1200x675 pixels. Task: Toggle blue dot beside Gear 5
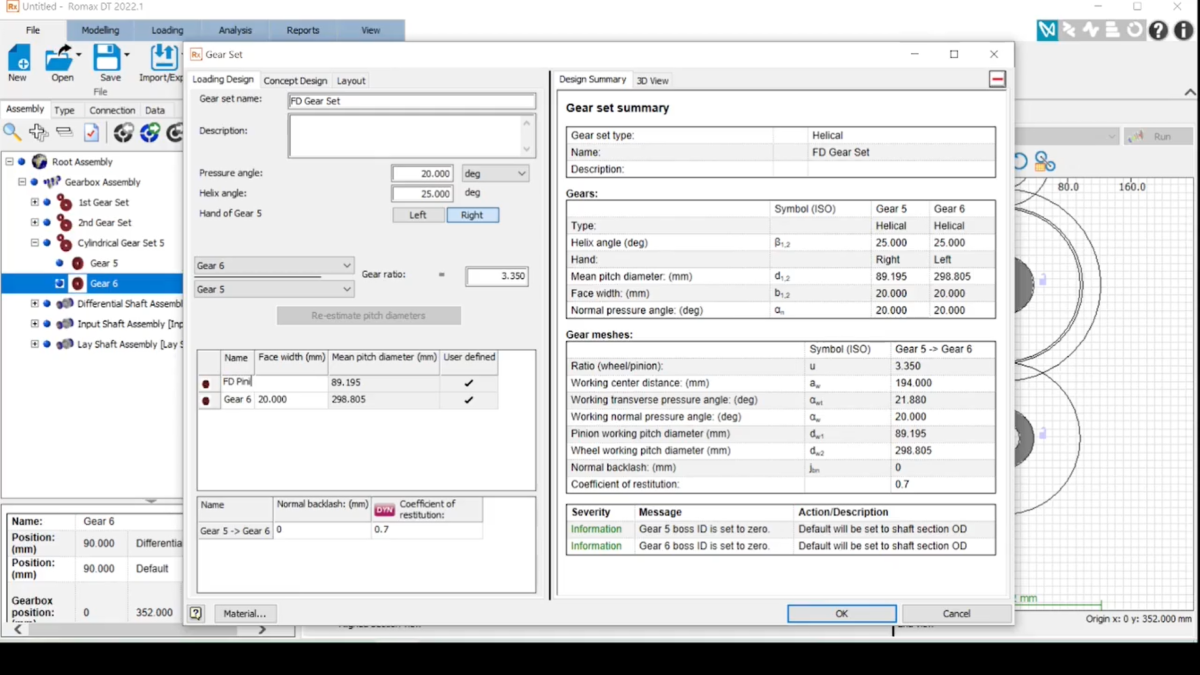click(x=59, y=263)
